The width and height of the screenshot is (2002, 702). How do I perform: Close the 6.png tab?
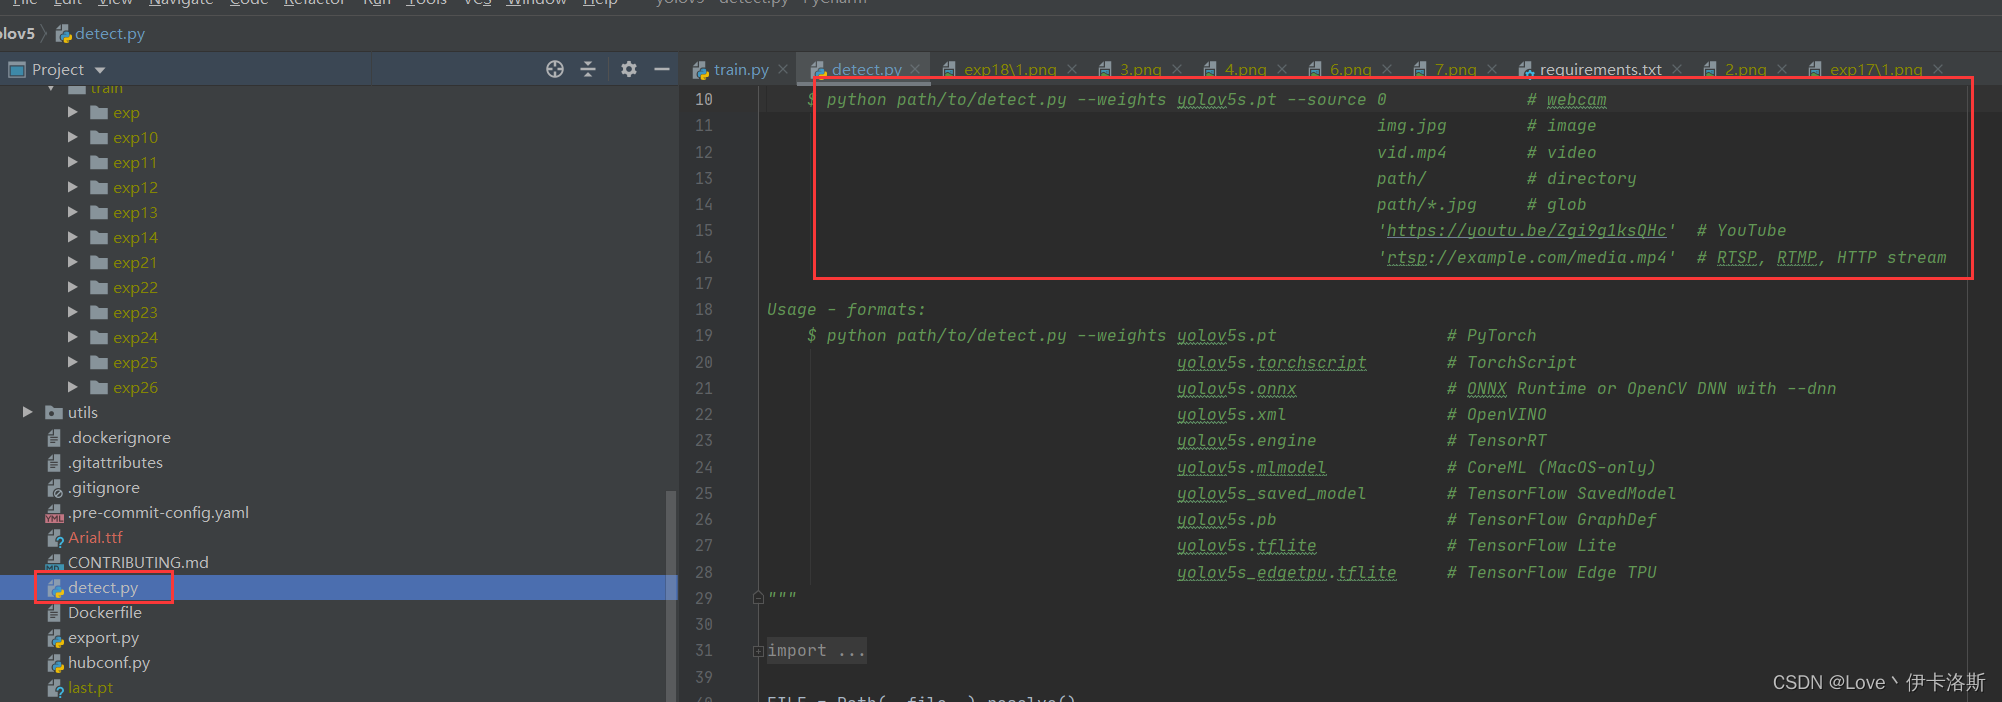pyautogui.click(x=1387, y=69)
